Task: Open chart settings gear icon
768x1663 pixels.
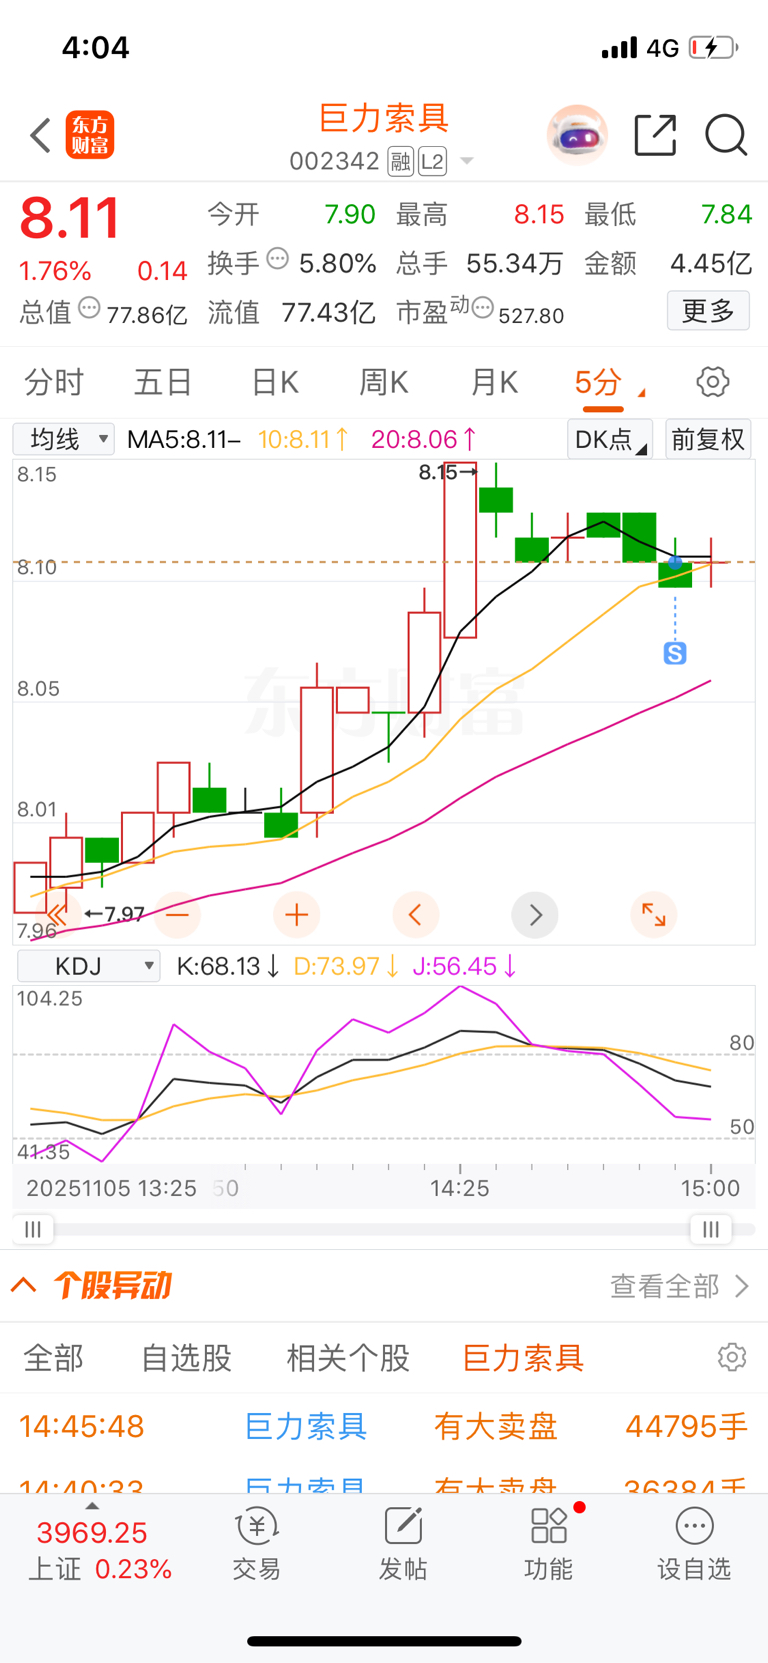Action: coord(712,382)
